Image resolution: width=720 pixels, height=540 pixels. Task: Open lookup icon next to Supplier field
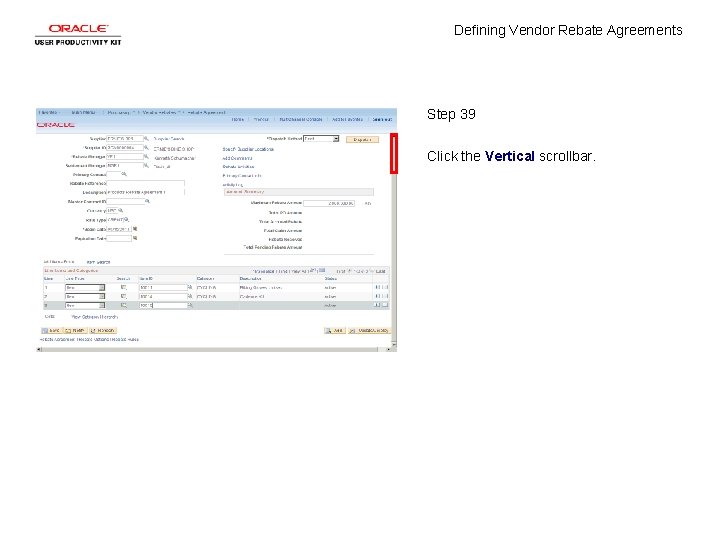pos(146,138)
